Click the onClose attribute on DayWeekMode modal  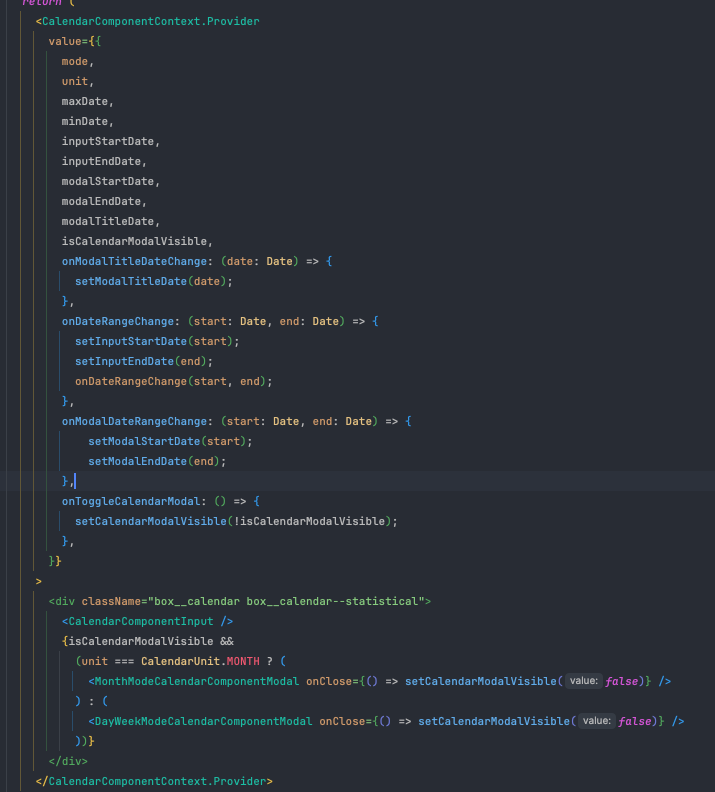tap(342, 721)
